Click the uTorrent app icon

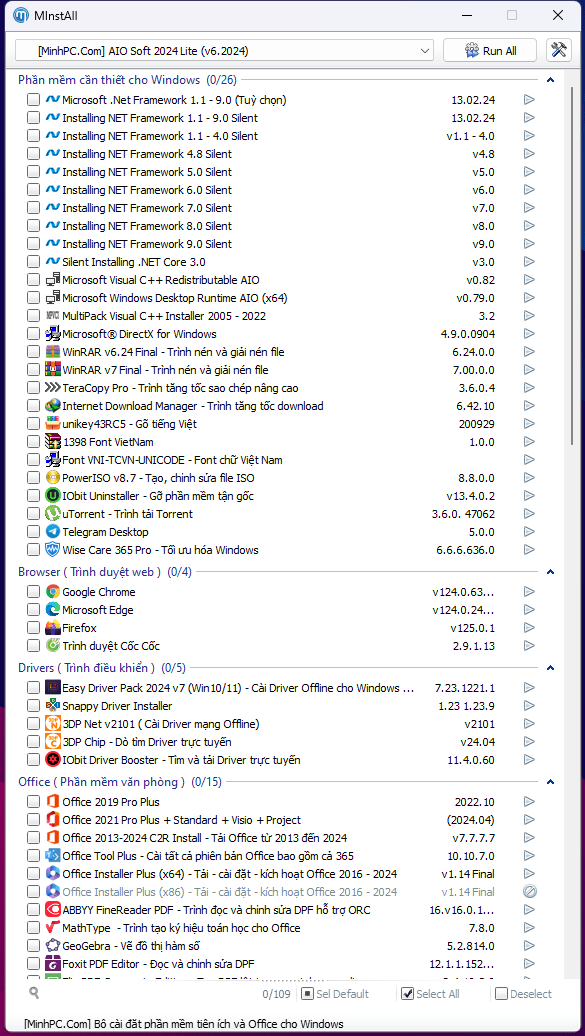53,514
